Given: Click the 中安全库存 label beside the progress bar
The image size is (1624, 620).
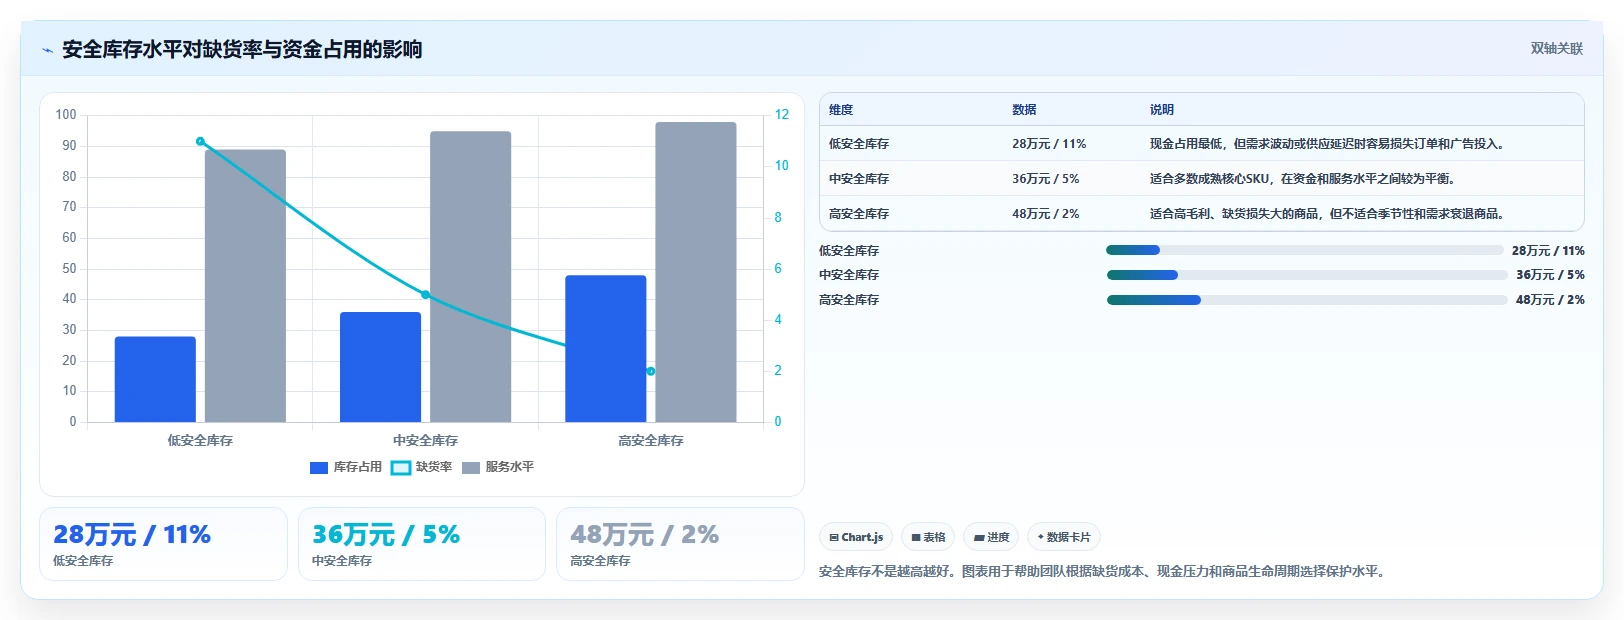Looking at the screenshot, I should [x=849, y=275].
